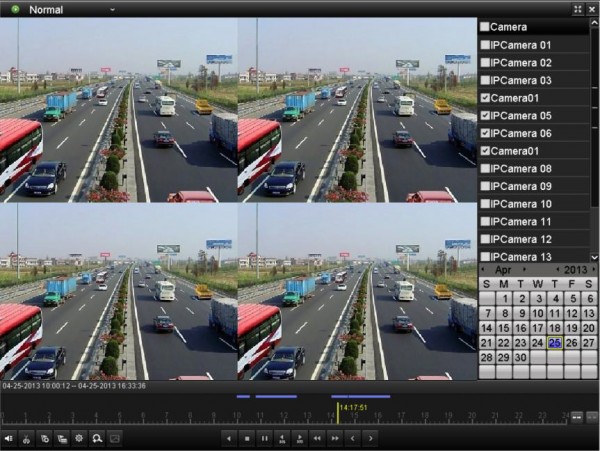Click the camera list scrollbar down arrow

(594, 257)
